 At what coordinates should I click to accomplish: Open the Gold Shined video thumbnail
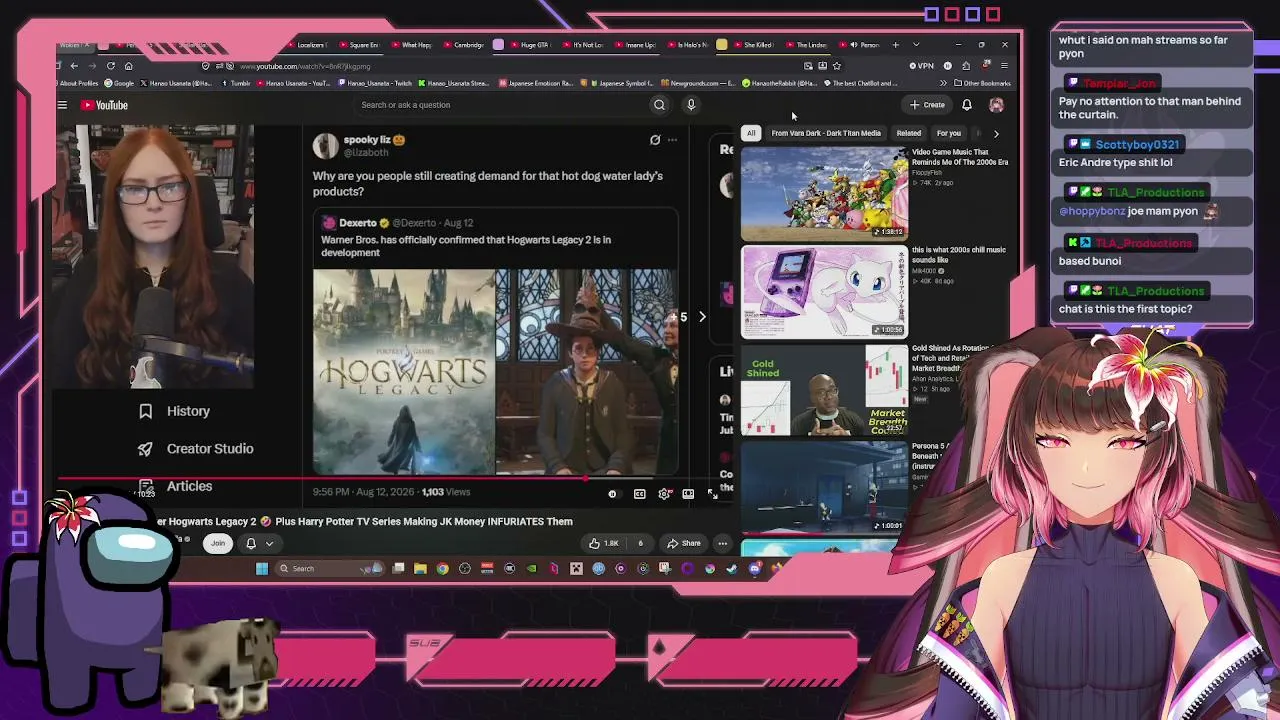pyautogui.click(x=824, y=390)
